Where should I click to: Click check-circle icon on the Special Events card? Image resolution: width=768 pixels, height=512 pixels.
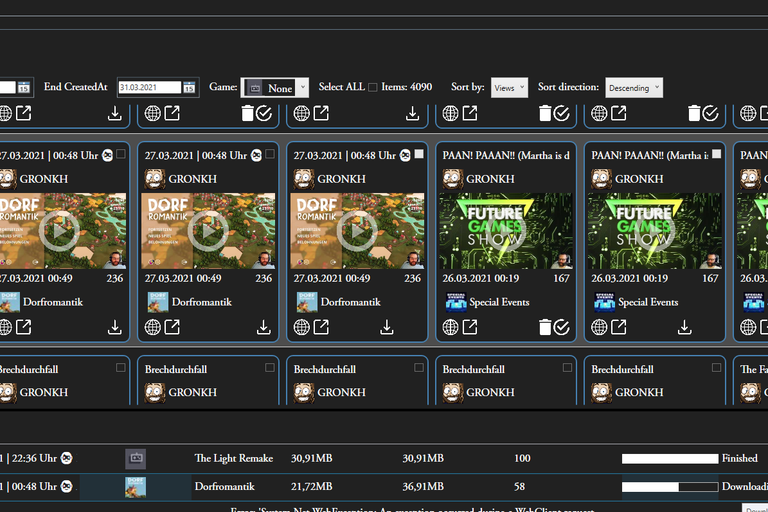tap(562, 327)
